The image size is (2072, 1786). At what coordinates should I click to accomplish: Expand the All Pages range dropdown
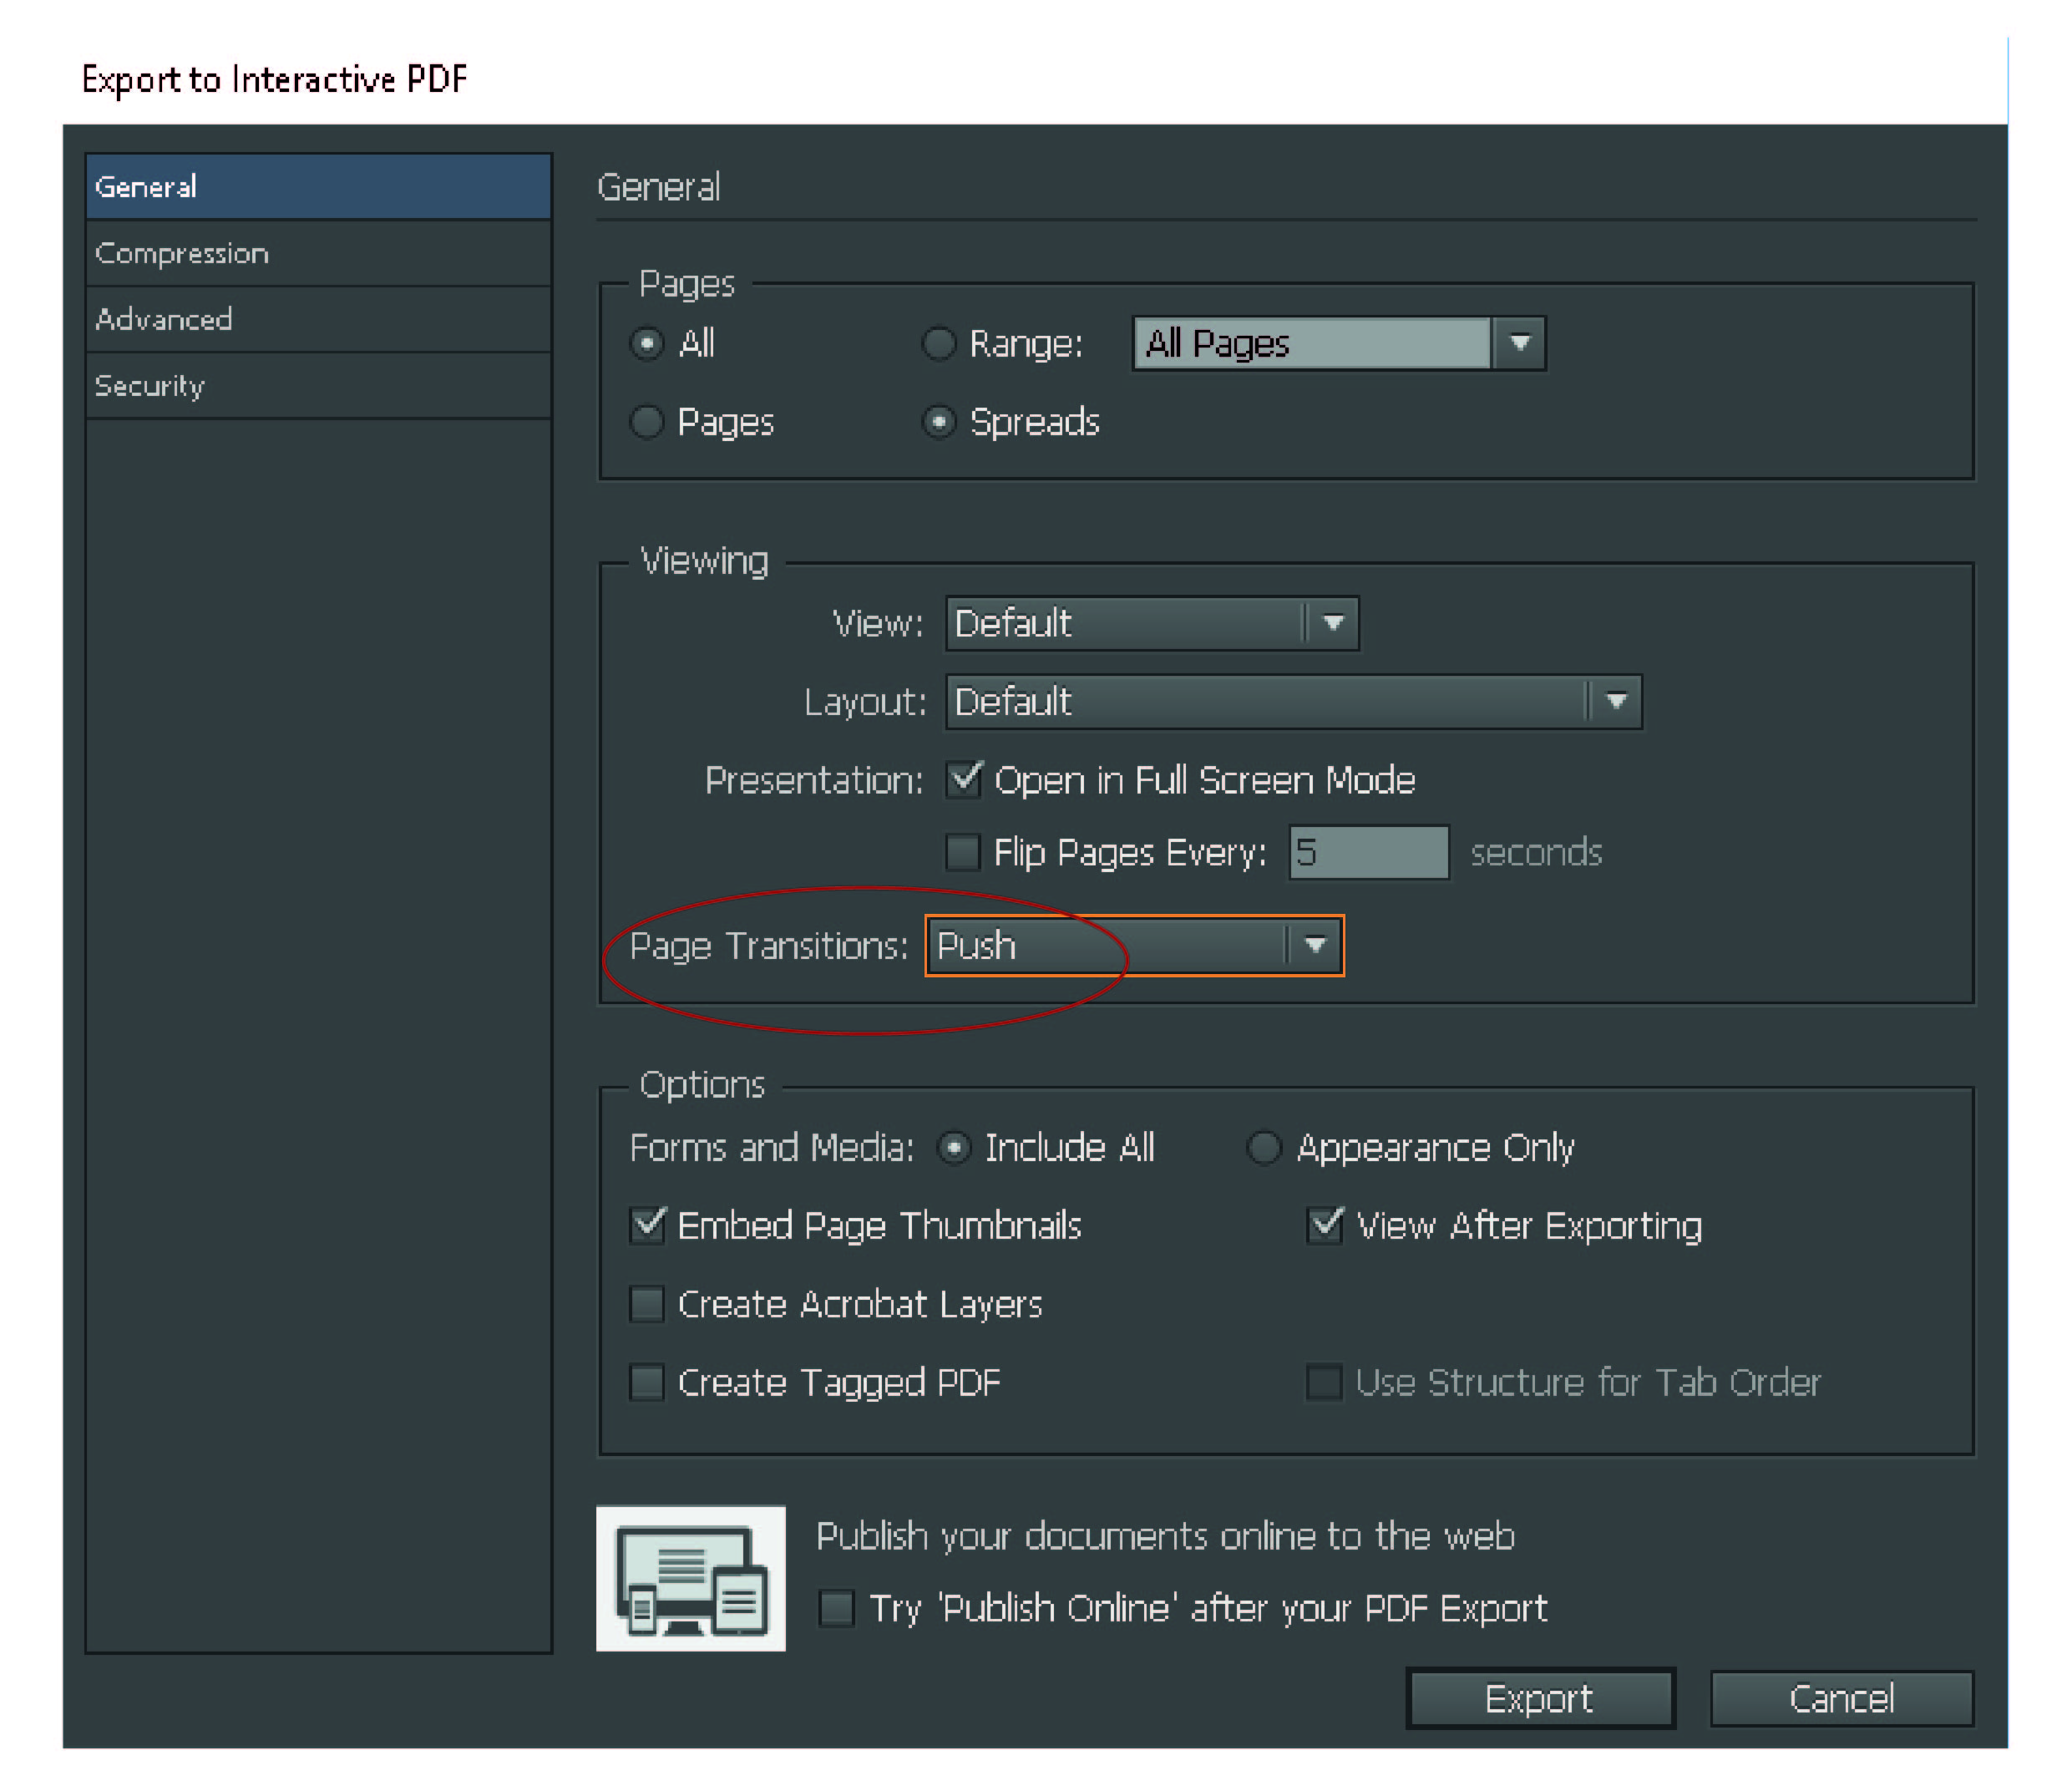[x=1519, y=343]
